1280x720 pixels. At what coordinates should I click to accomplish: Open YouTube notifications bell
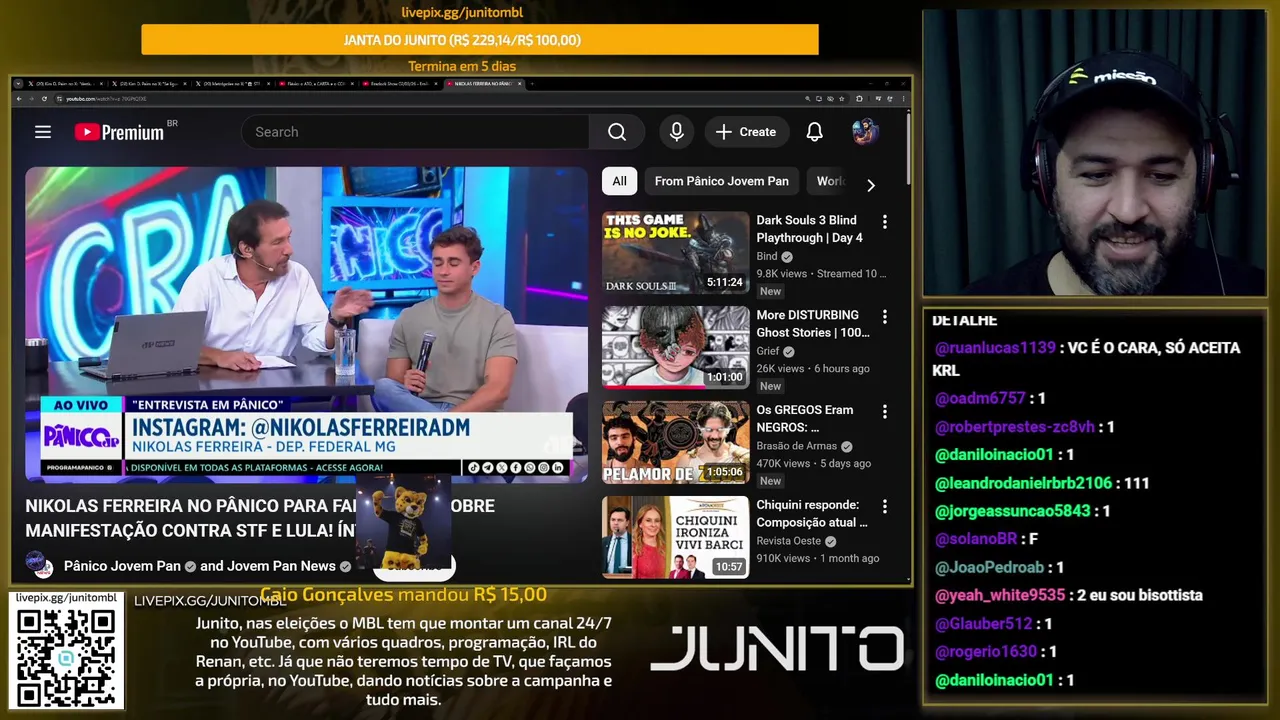pos(815,132)
